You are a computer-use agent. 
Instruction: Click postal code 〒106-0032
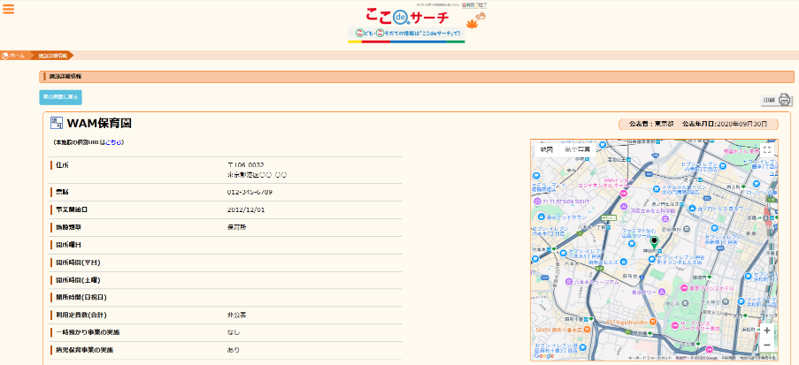click(x=246, y=165)
